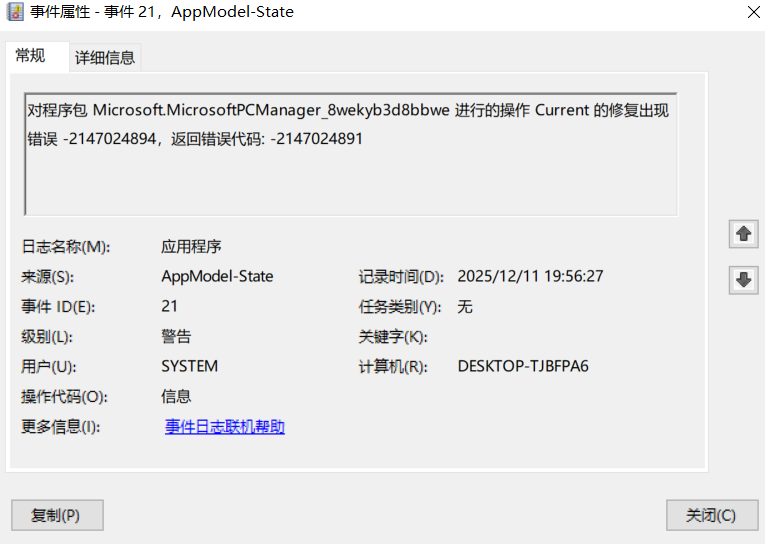This screenshot has width=765, height=544.
Task: Click the package name Microsoft.MicrosoftPCManager_8wekyb3d8bbwe
Action: click(x=271, y=110)
